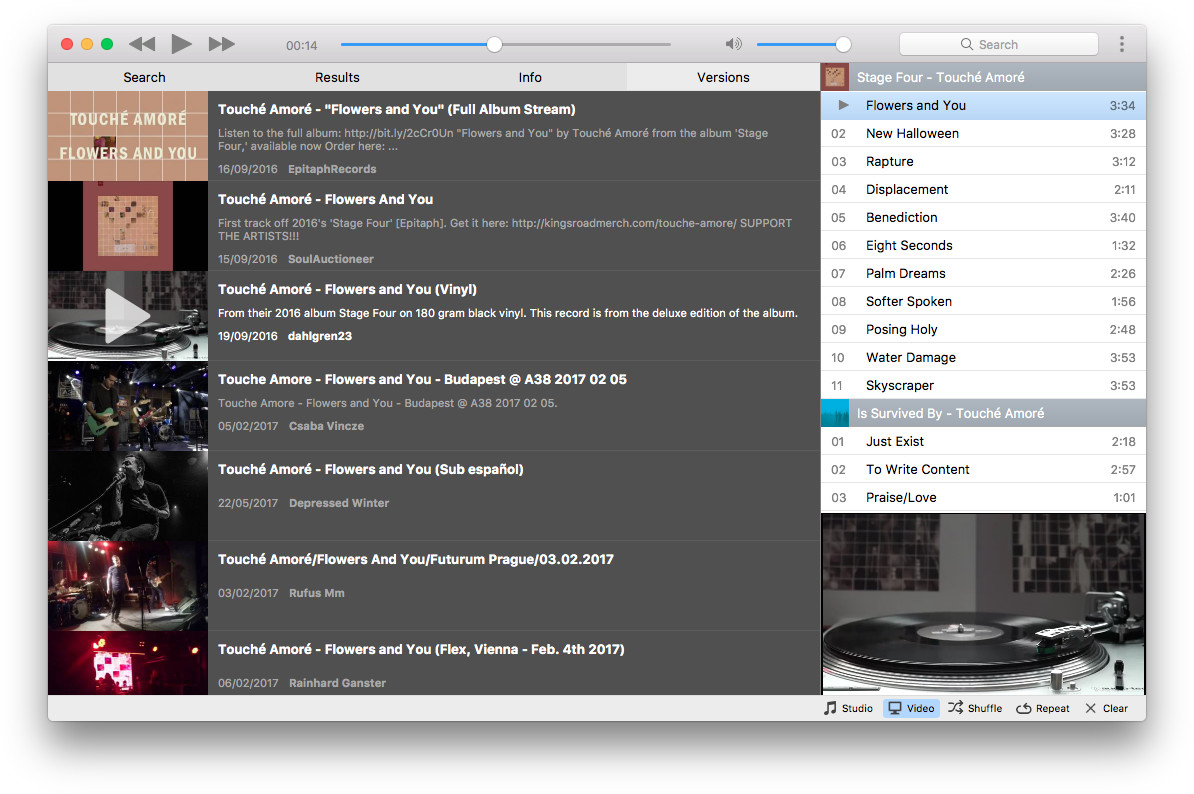Open the Info tab
Viewport: 1194px width, 794px height.
[530, 77]
